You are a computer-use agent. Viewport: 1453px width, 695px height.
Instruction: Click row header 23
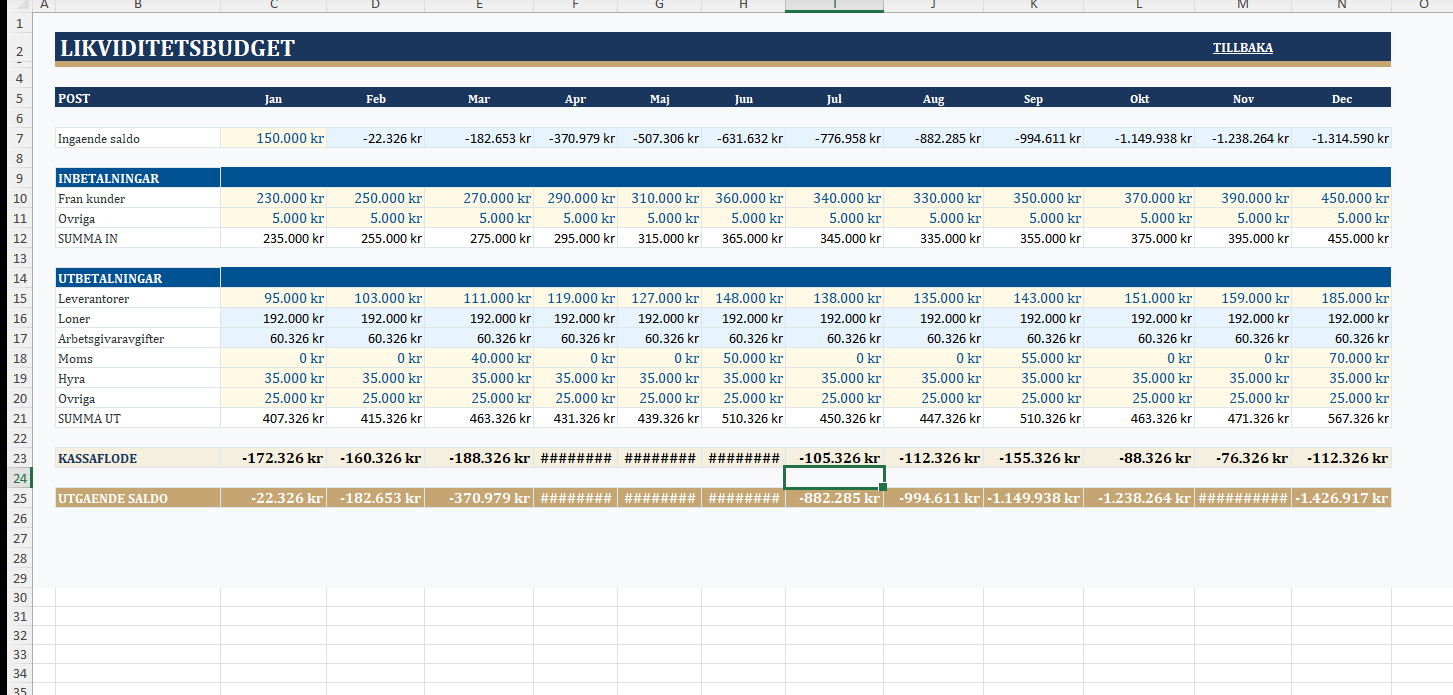point(19,458)
